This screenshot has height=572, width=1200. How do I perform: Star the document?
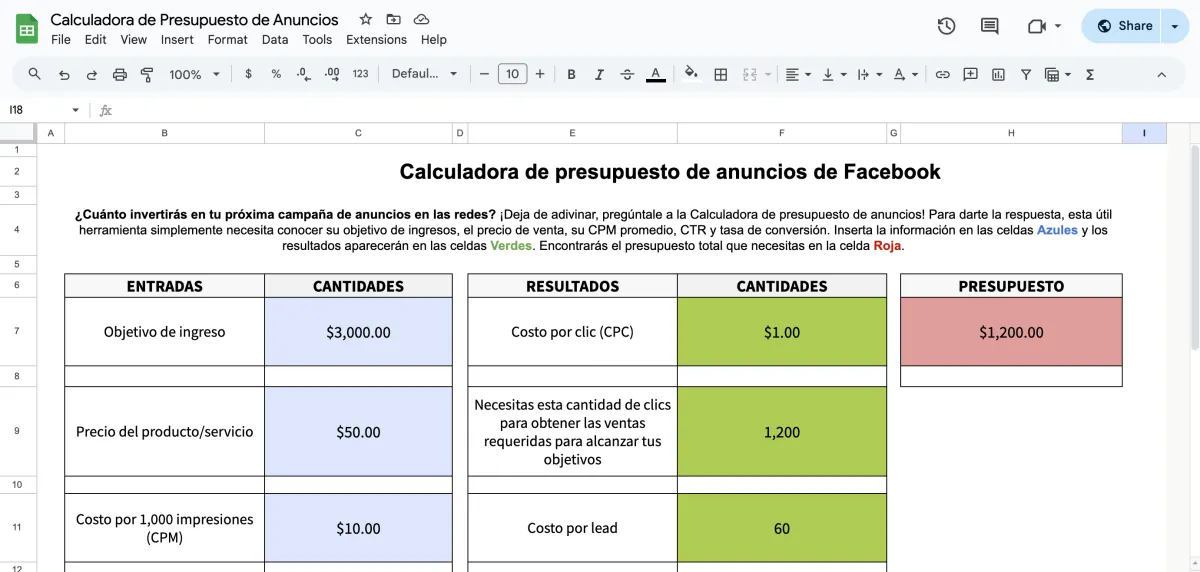(x=365, y=19)
